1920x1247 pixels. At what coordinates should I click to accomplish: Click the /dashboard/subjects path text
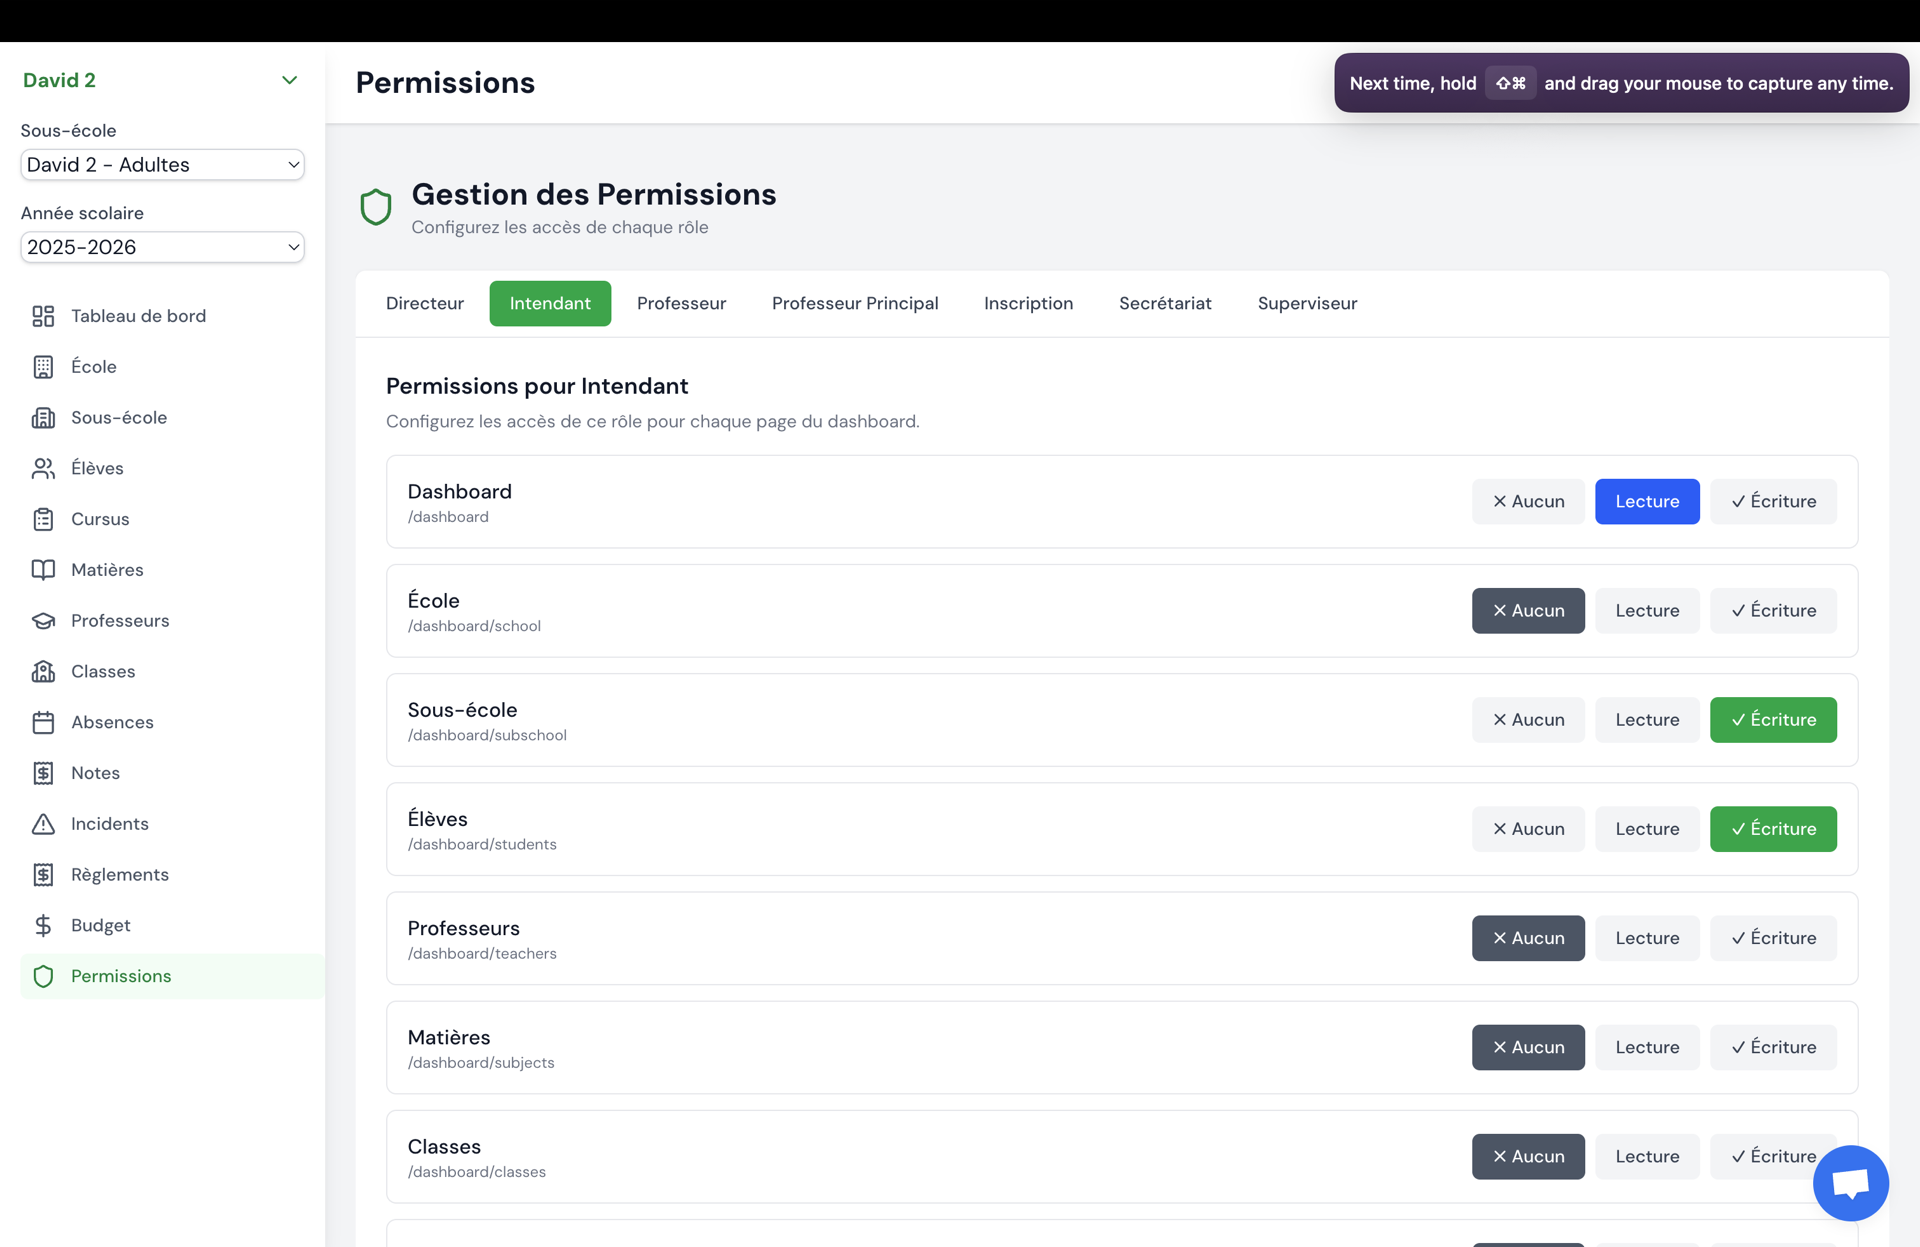point(481,1062)
